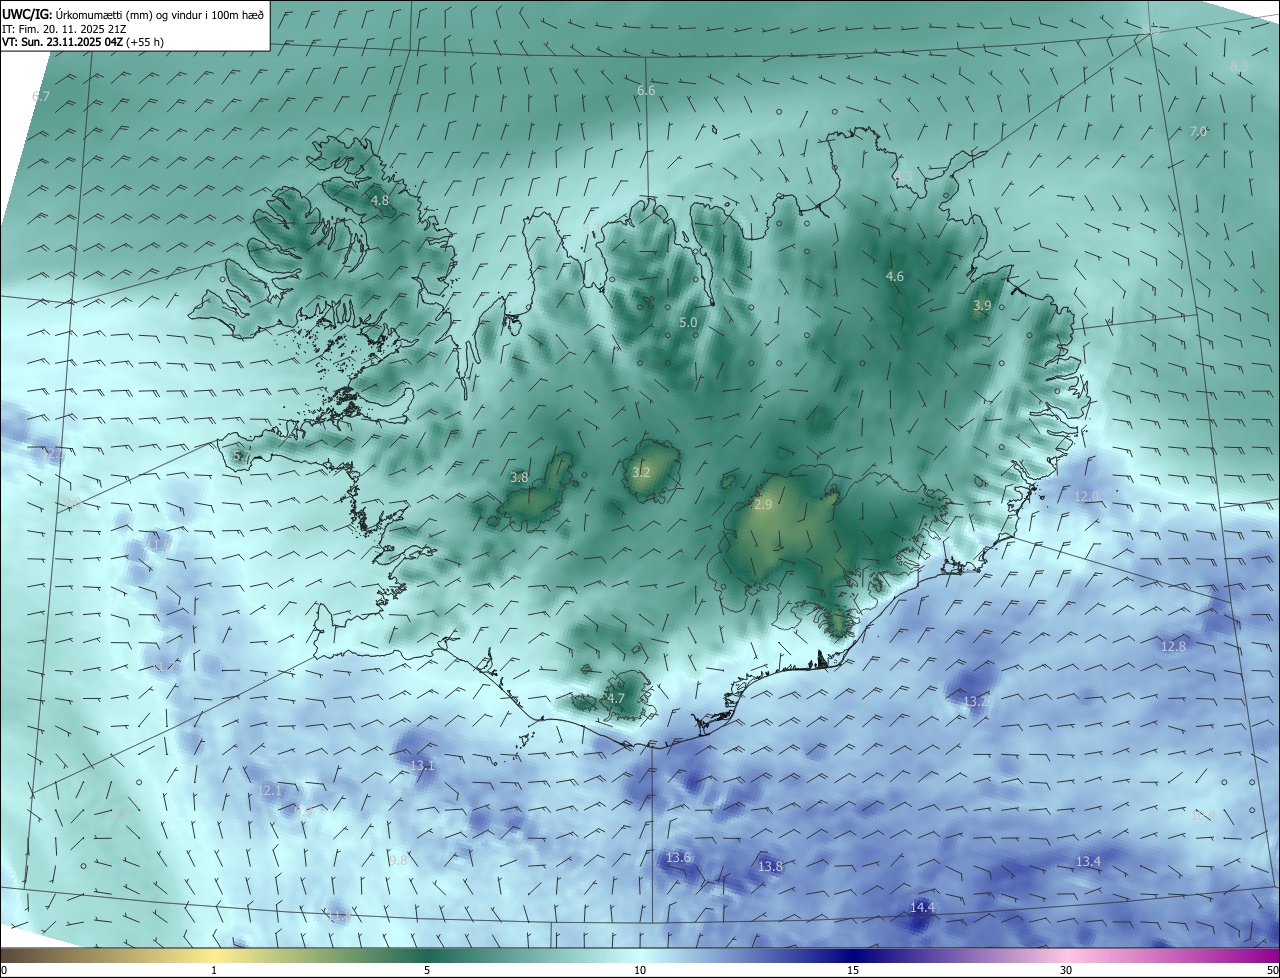
Task: Click the 13.2 value over the sea
Action: click(976, 702)
